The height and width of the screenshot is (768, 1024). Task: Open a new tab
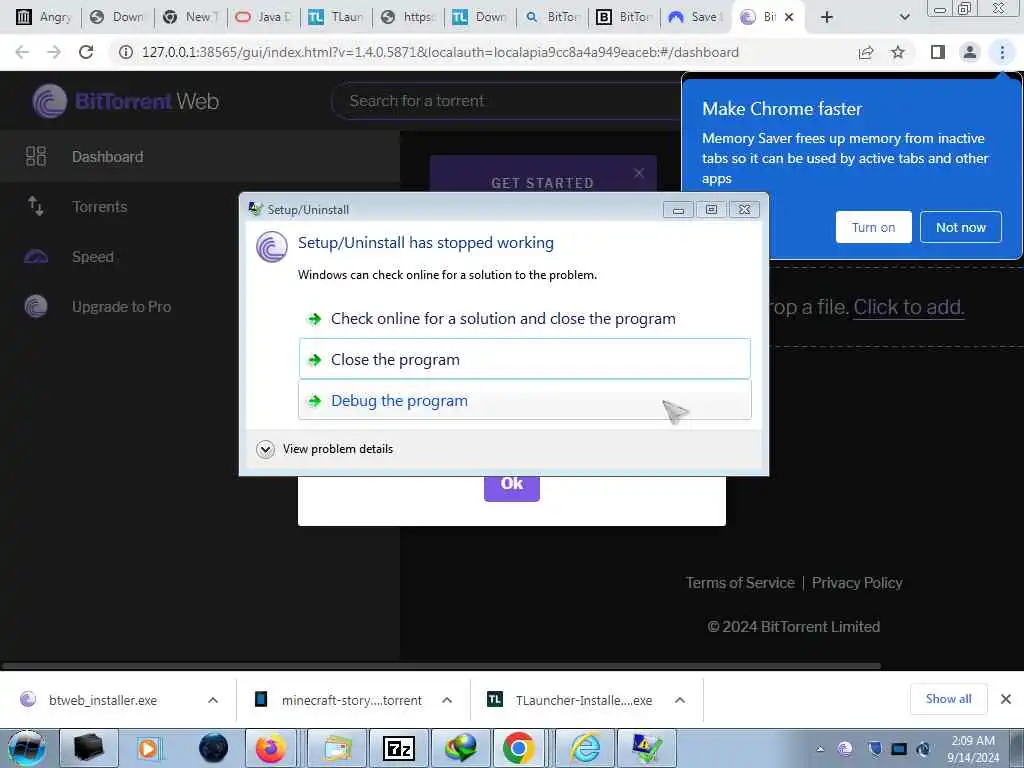click(x=827, y=17)
